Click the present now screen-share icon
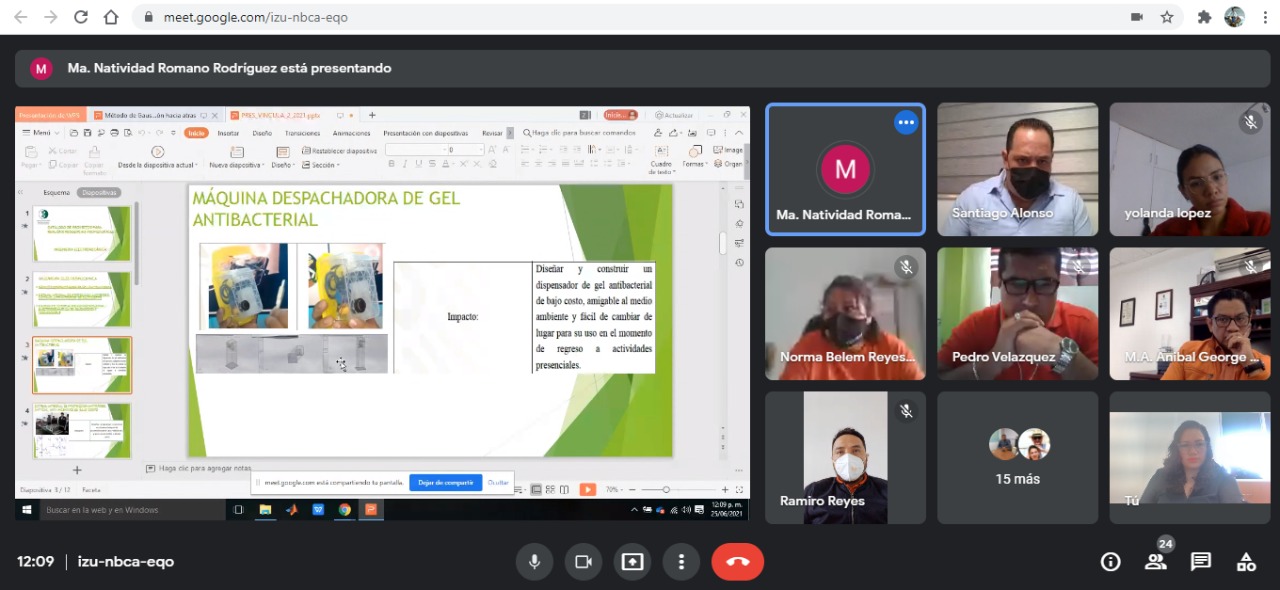The image size is (1280, 590). click(632, 562)
